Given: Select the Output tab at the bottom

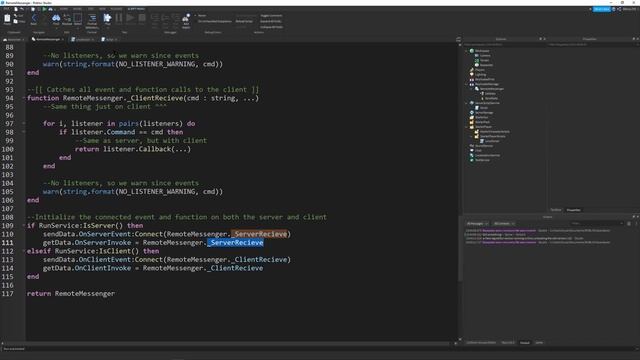Looking at the screenshot, I should click(525, 342).
